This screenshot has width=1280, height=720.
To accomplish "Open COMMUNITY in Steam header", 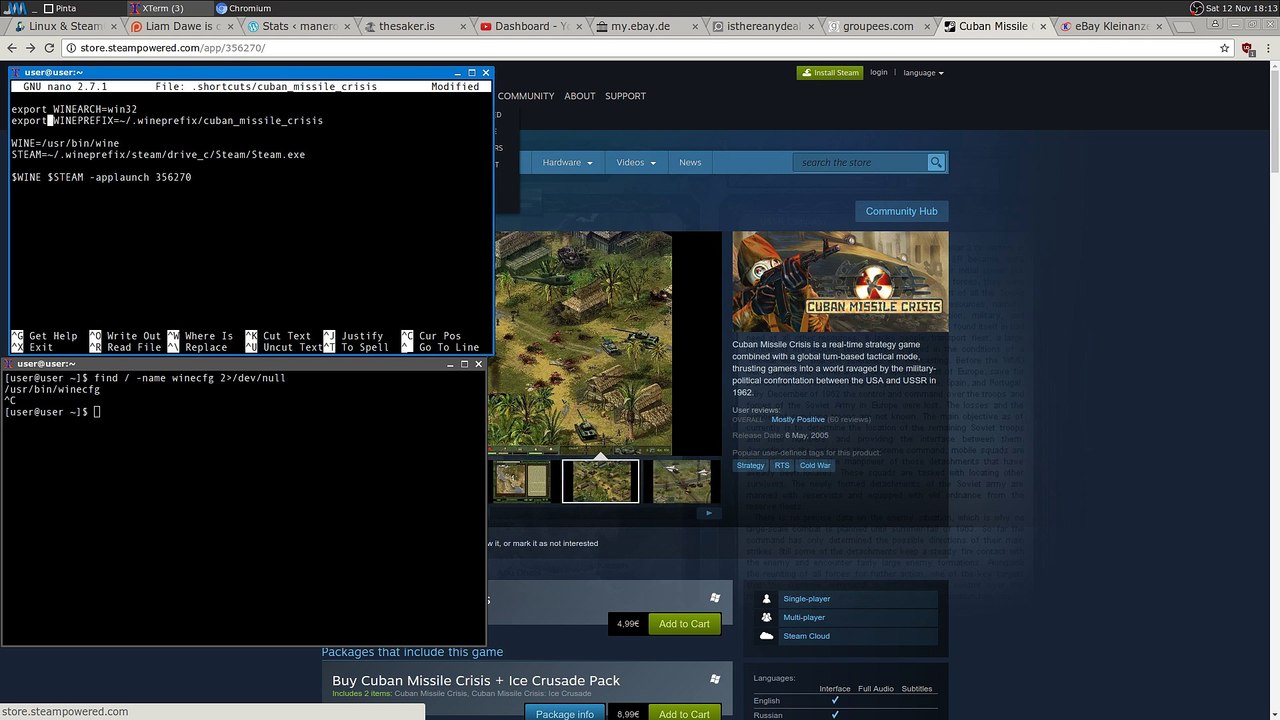I will click(526, 96).
